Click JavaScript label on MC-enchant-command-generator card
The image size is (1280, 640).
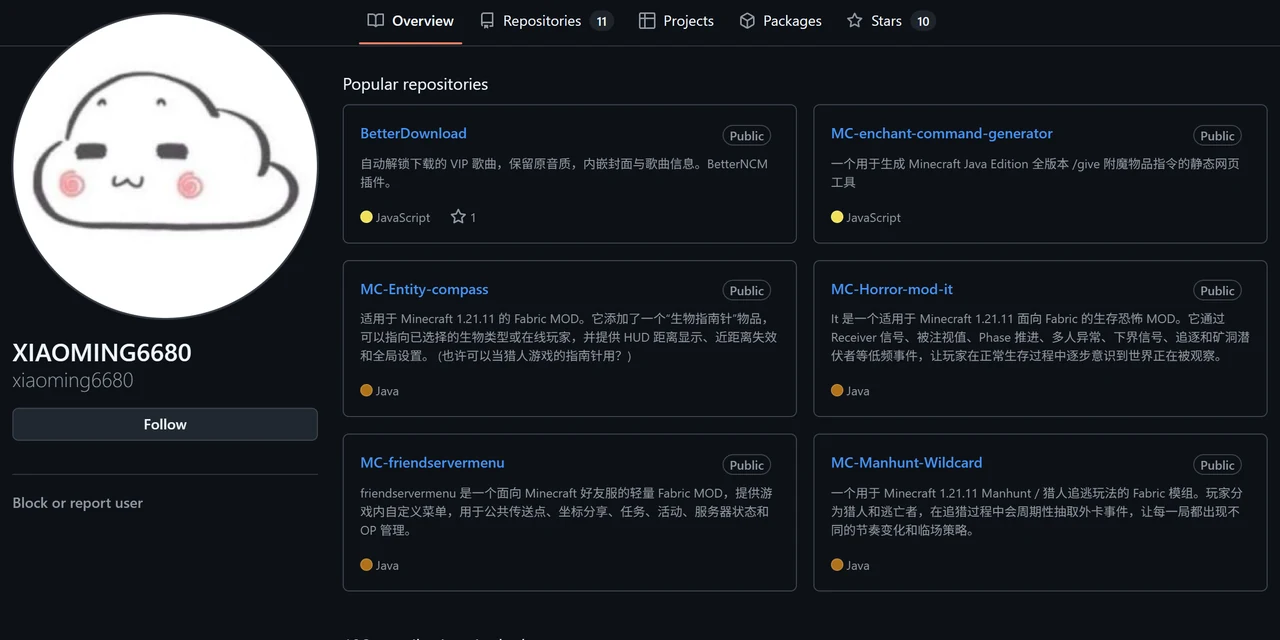pos(874,218)
